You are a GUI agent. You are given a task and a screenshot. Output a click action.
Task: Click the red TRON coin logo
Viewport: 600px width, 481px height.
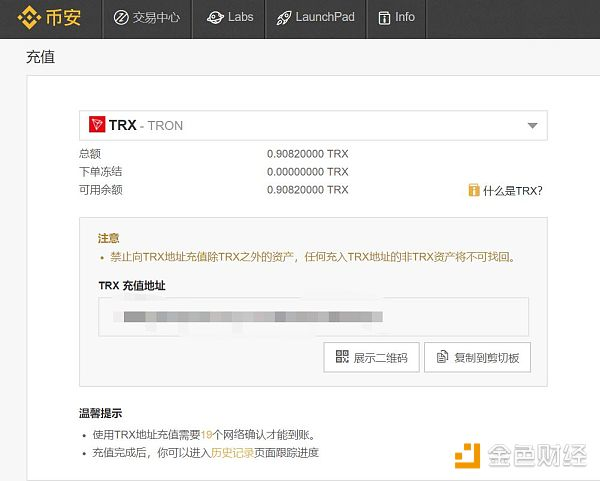(97, 125)
